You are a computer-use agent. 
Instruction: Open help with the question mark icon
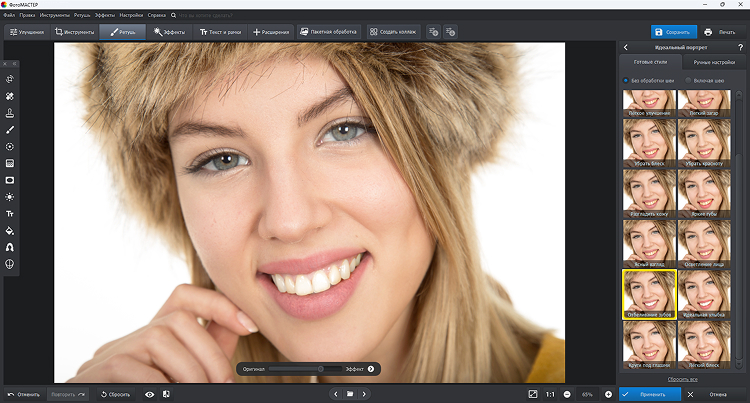tap(740, 47)
